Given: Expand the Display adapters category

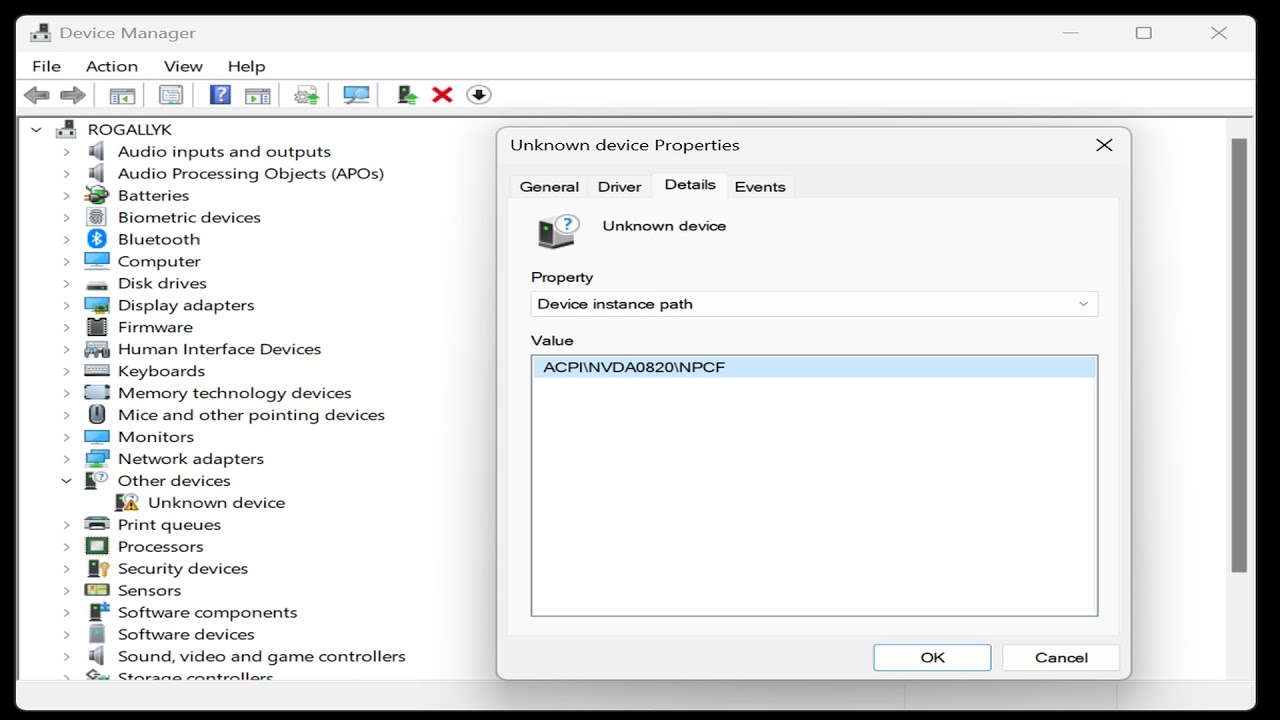Looking at the screenshot, I should pos(66,305).
